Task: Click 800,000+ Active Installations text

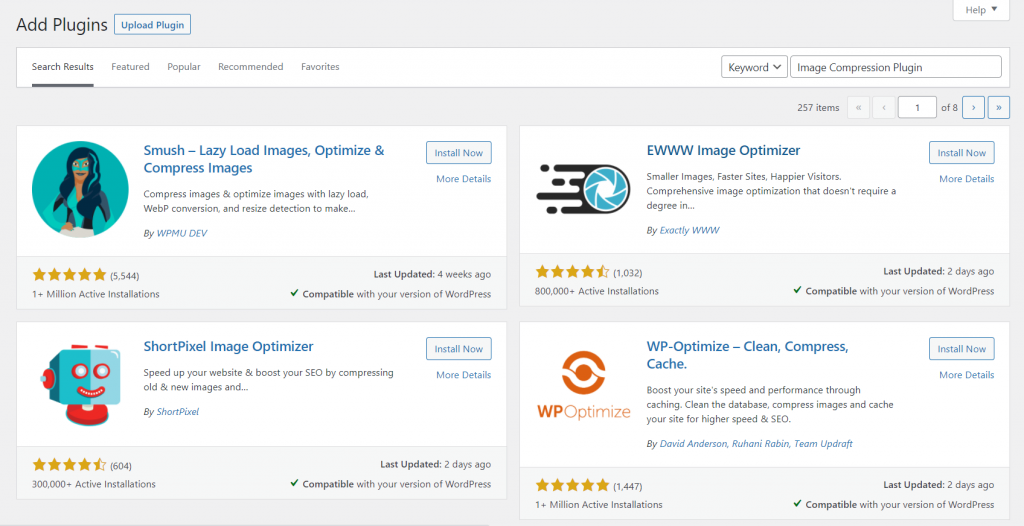Action: (x=597, y=291)
